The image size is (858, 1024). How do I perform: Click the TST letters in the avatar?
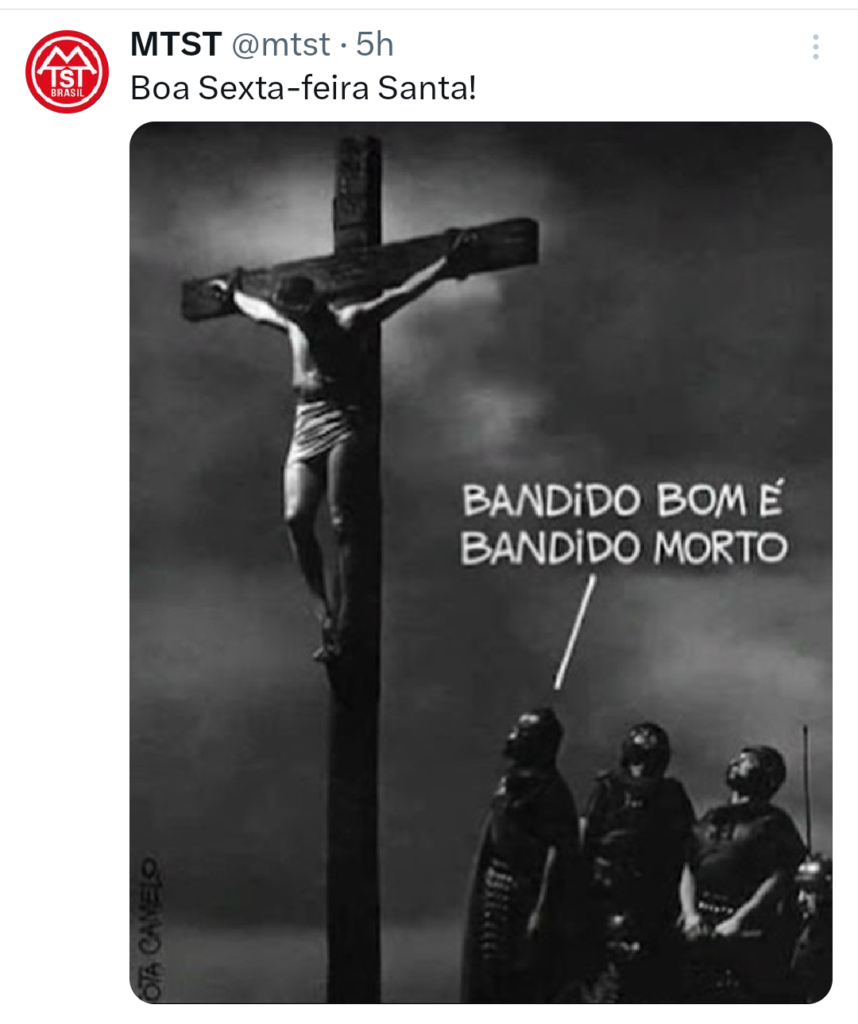point(67,76)
